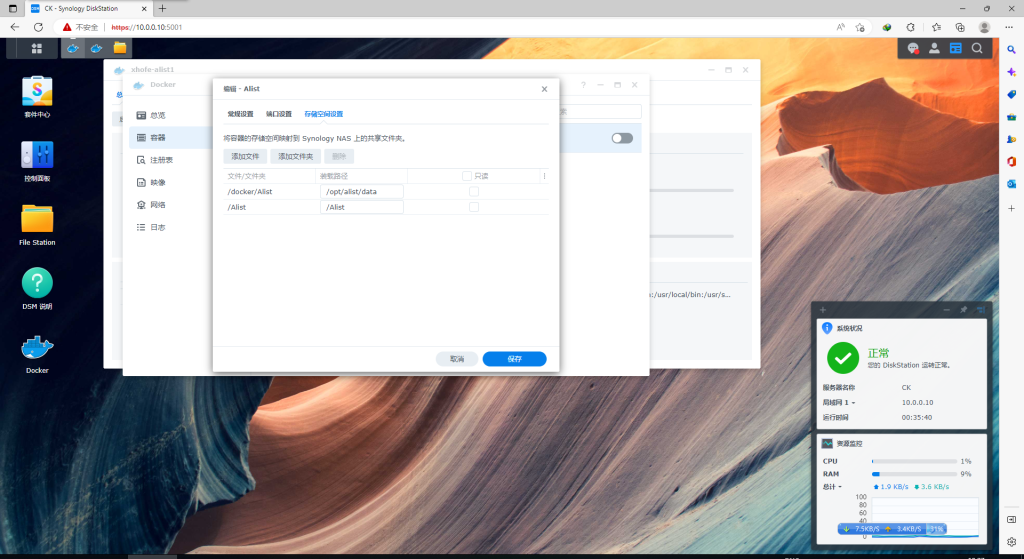Check read-only for /docker/Alist row
The image size is (1024, 559).
[474, 191]
